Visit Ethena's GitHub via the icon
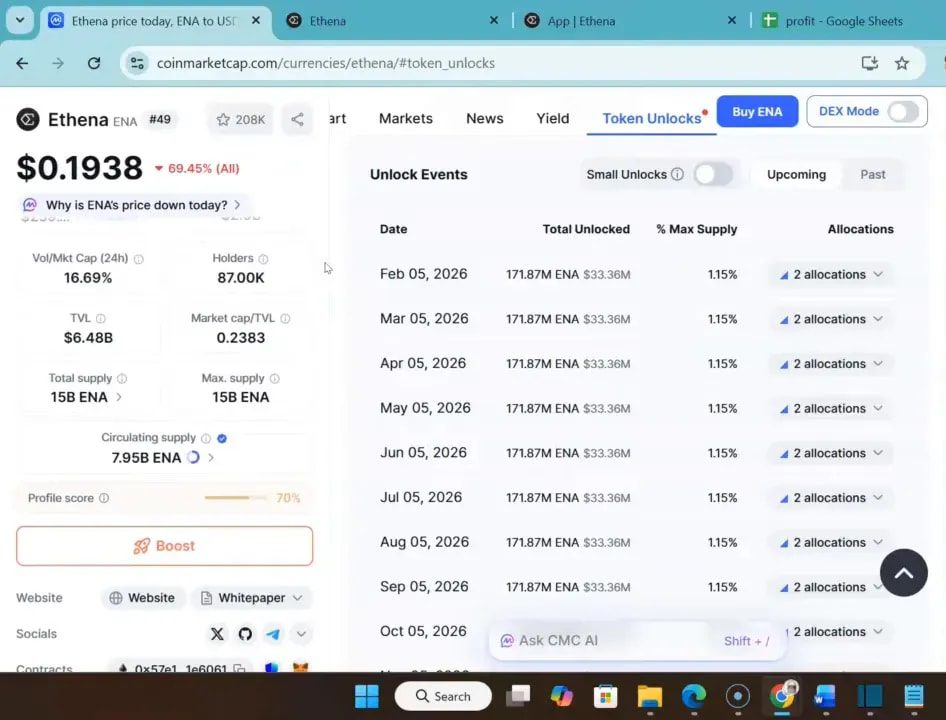The height and width of the screenshot is (720, 946). (x=245, y=634)
